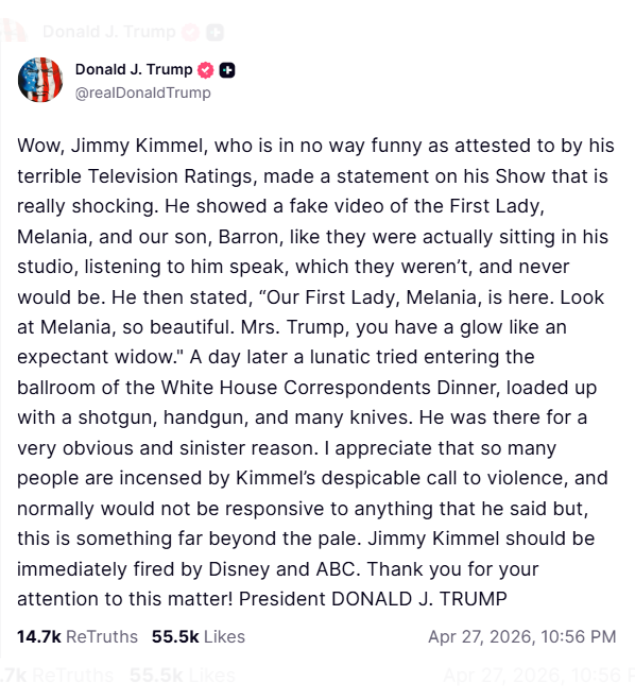Click the black plus badge beside the name
Image resolution: width=635 pixels, height=700 pixels.
point(228,70)
